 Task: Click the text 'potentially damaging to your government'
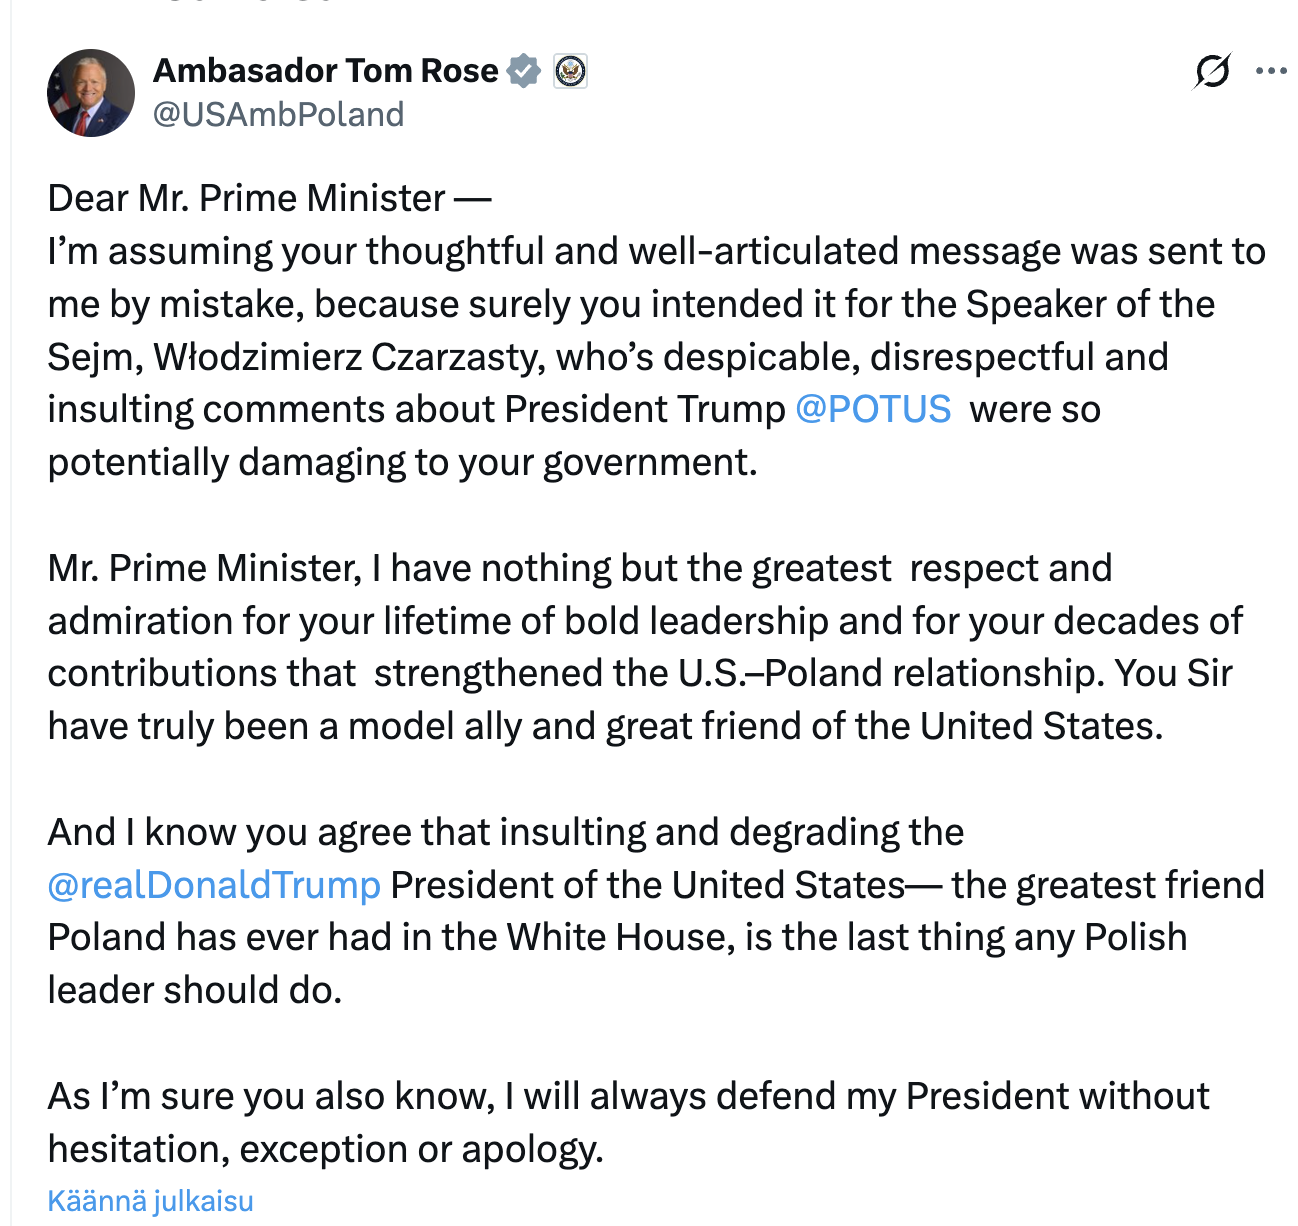tap(402, 463)
